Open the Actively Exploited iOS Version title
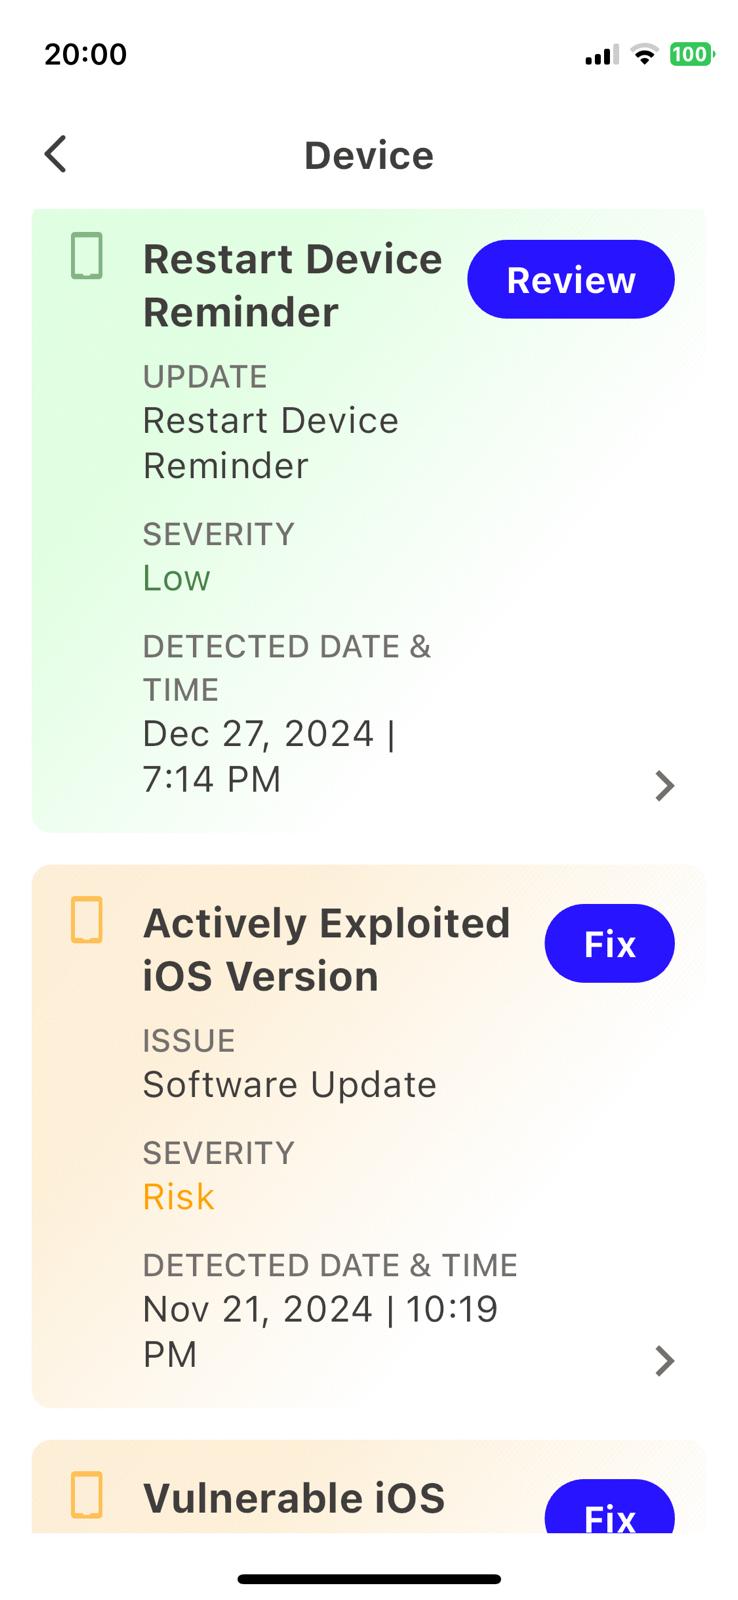The height and width of the screenshot is (1600, 738). [326, 950]
